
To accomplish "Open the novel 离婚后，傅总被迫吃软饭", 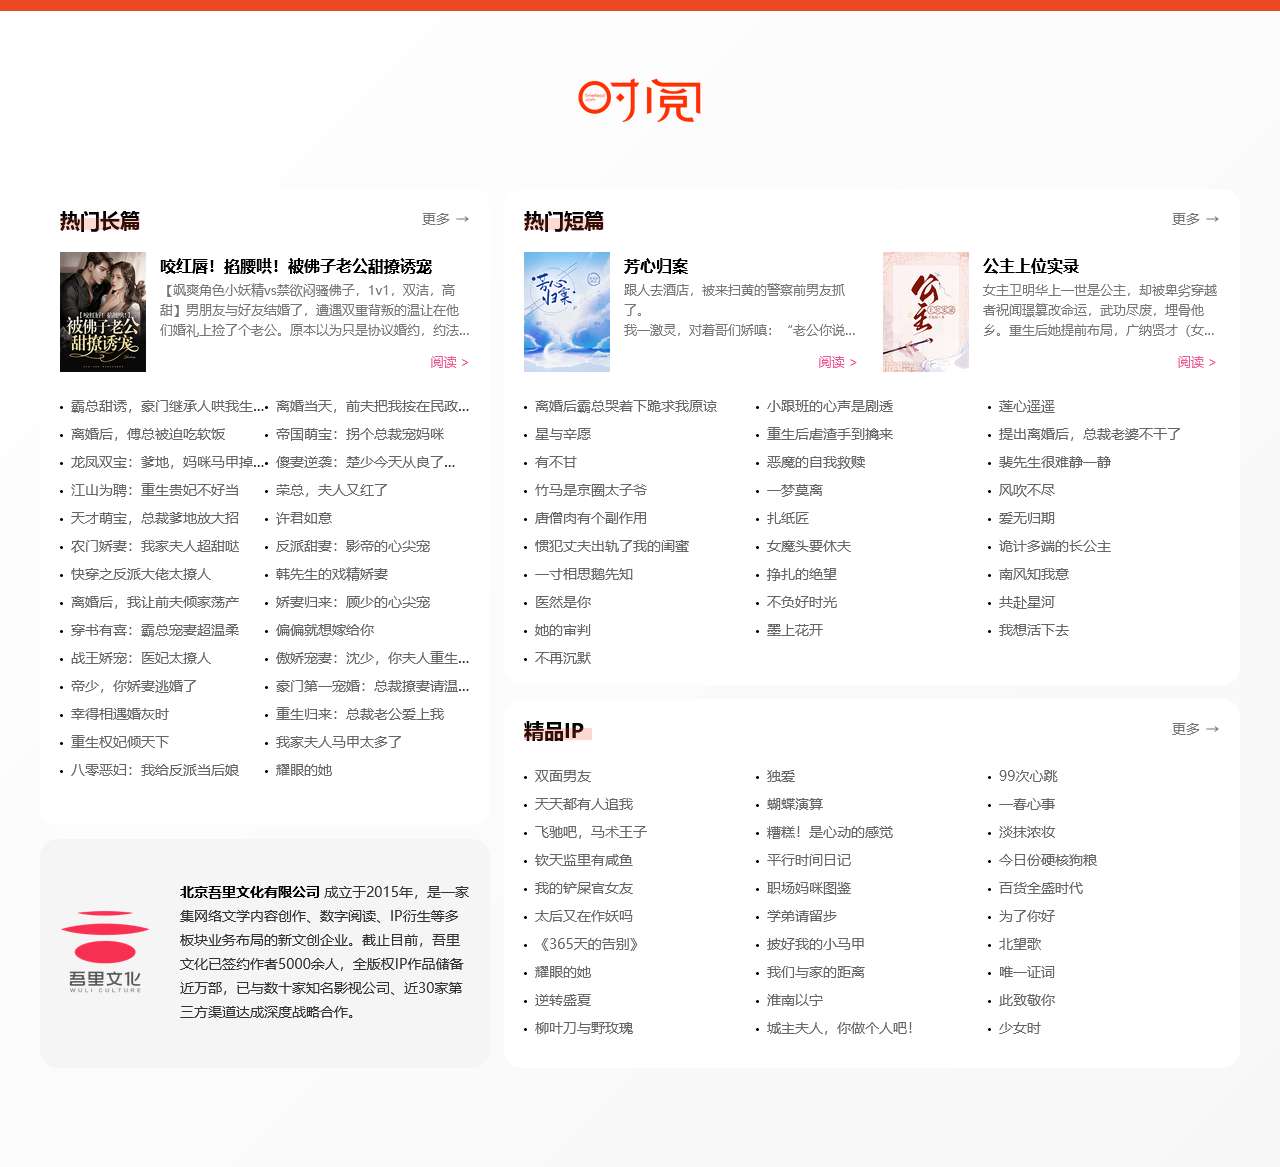I will click(x=145, y=434).
